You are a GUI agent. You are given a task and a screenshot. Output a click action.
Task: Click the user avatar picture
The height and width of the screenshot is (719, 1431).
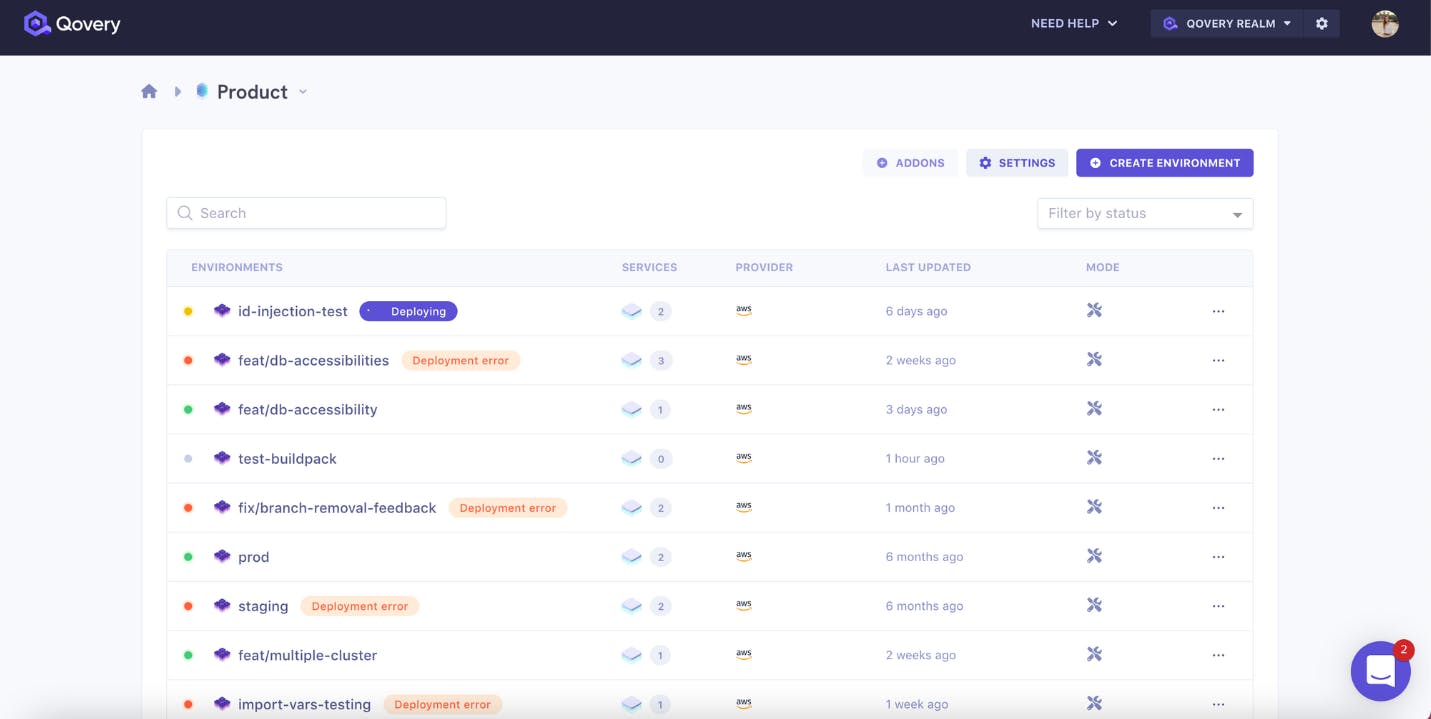pos(1384,23)
